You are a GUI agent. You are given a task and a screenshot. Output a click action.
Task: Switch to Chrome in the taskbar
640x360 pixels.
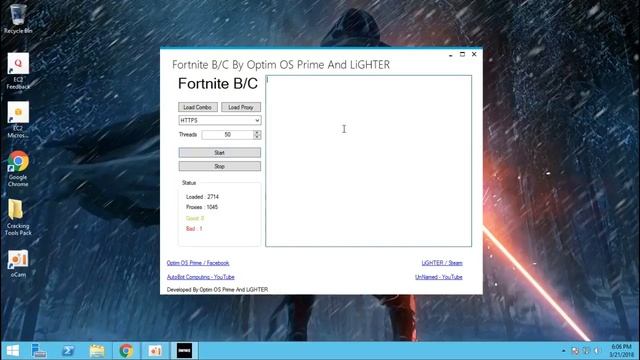(x=126, y=351)
